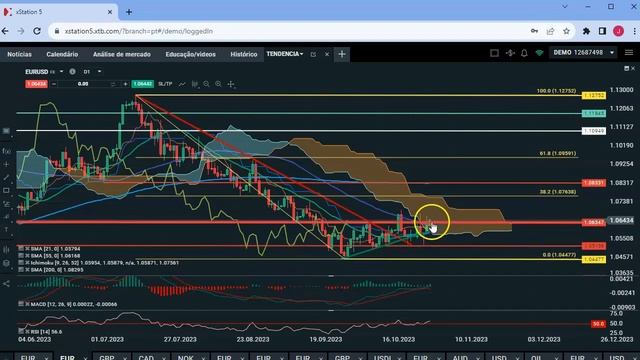The height and width of the screenshot is (360, 640).
Task: Click the address bar URL
Action: pyautogui.click(x=138, y=31)
